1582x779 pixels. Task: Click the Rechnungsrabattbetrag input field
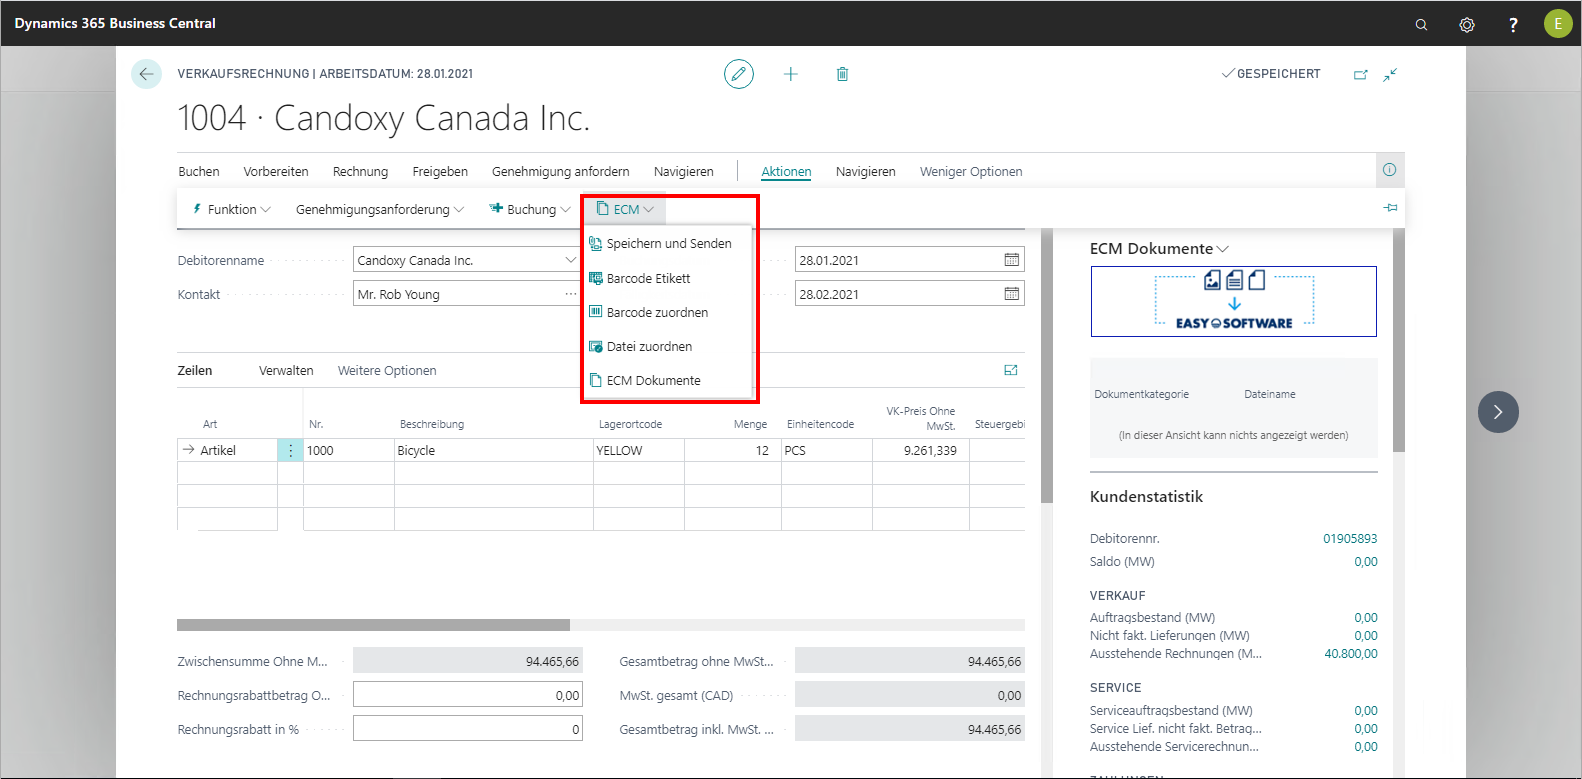[x=468, y=695]
